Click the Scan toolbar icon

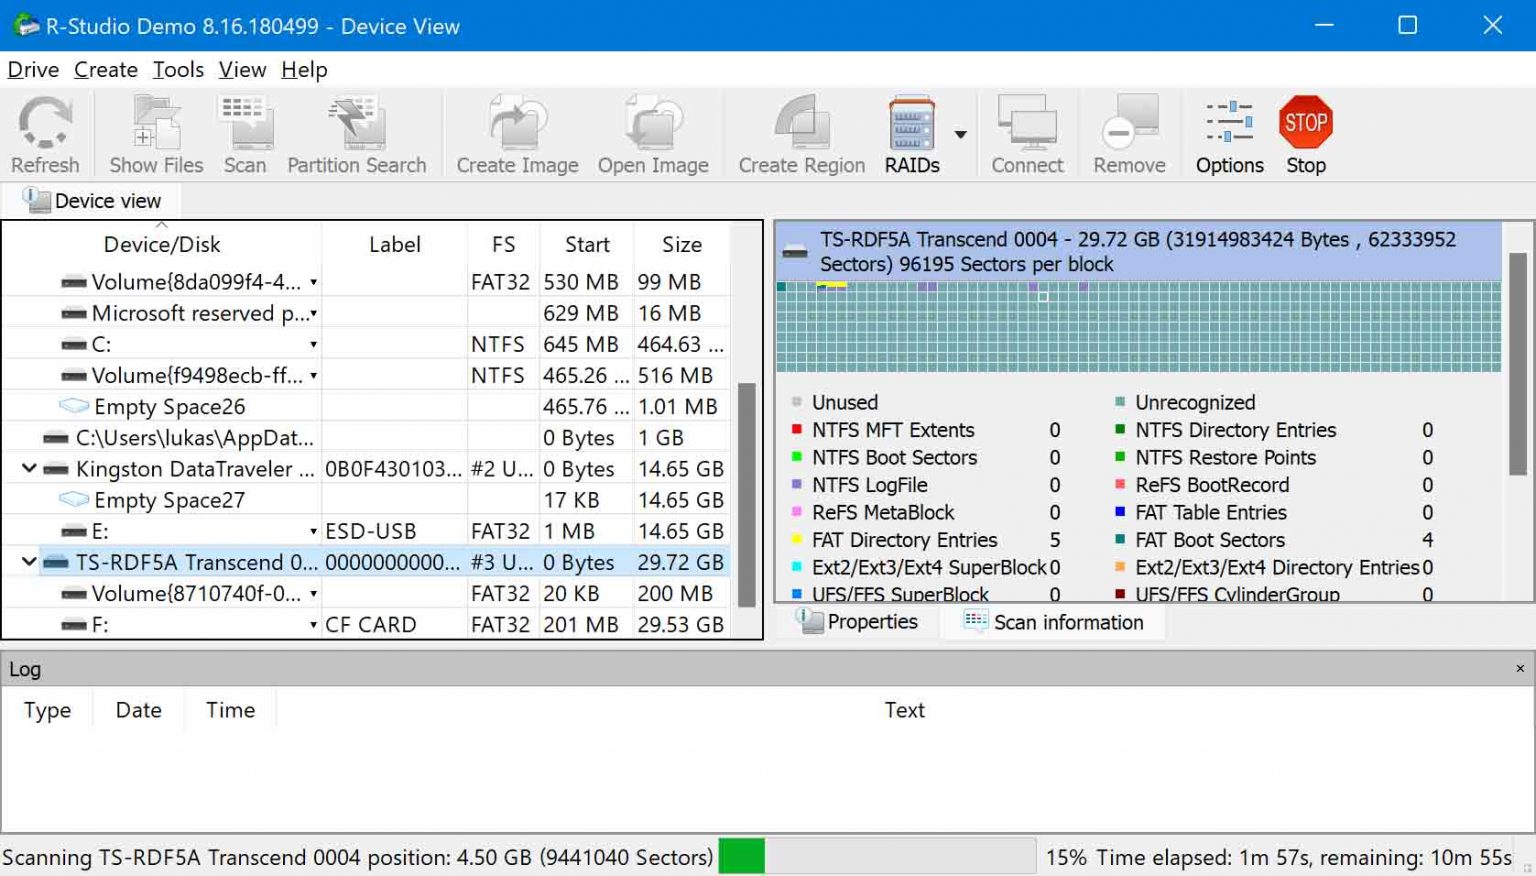tap(244, 130)
